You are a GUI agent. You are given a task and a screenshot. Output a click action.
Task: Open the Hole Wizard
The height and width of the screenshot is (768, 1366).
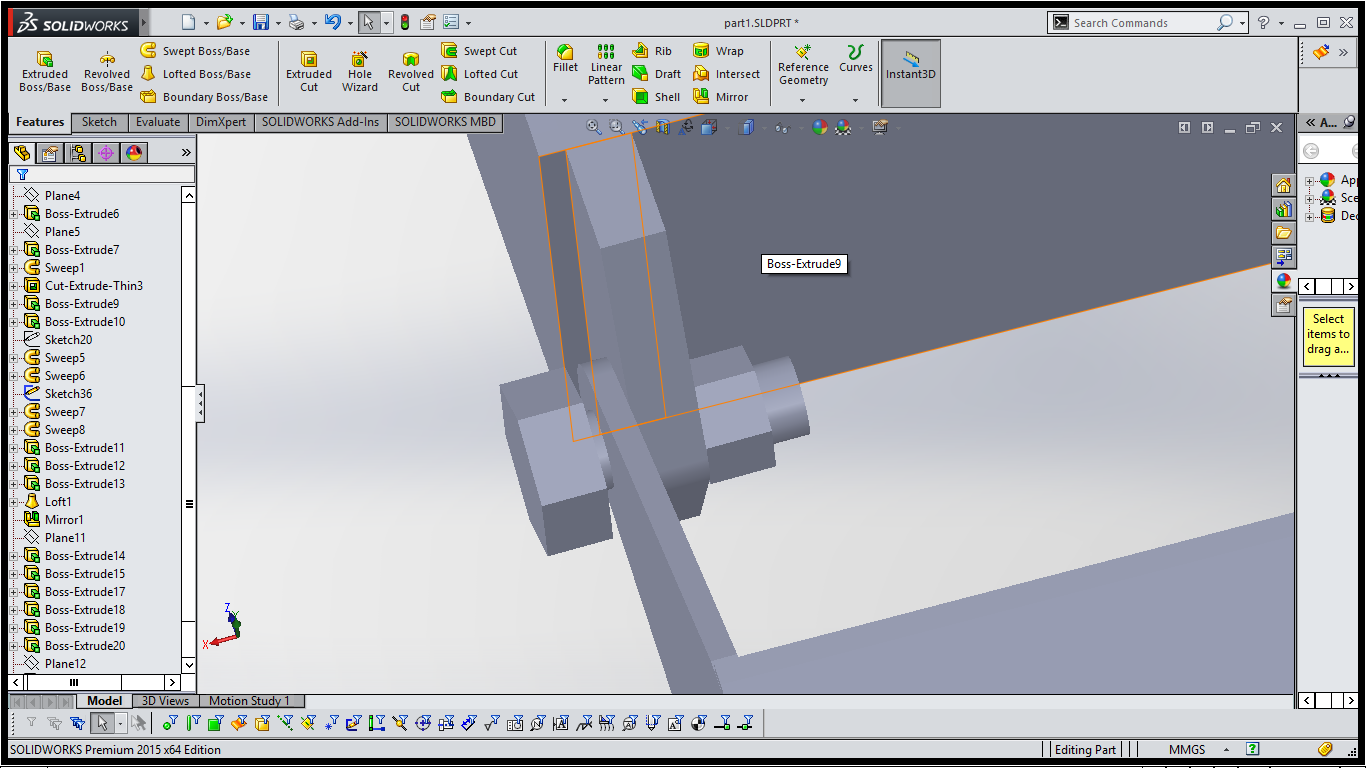tap(360, 71)
